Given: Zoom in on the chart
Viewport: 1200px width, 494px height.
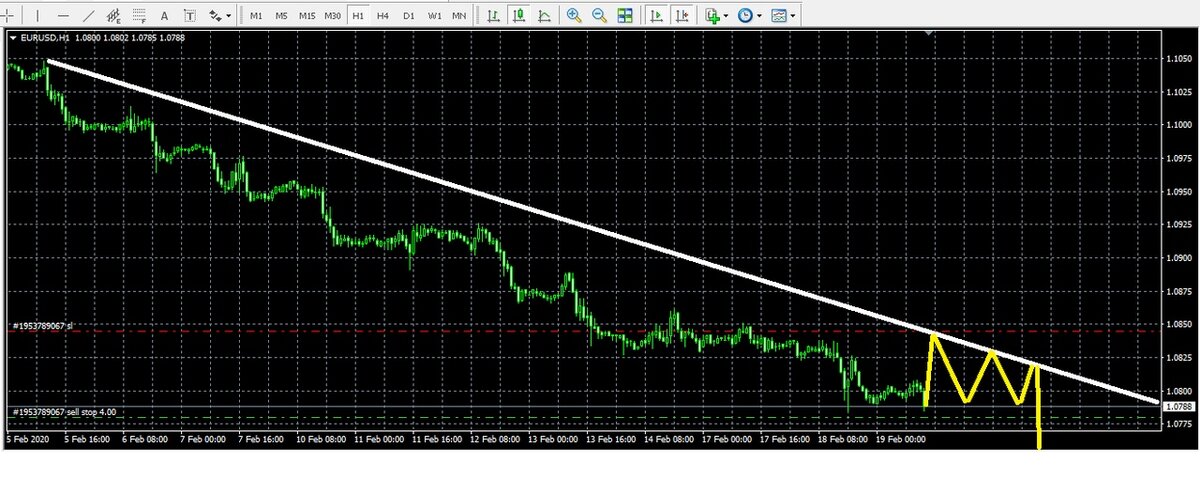Looking at the screenshot, I should 574,16.
